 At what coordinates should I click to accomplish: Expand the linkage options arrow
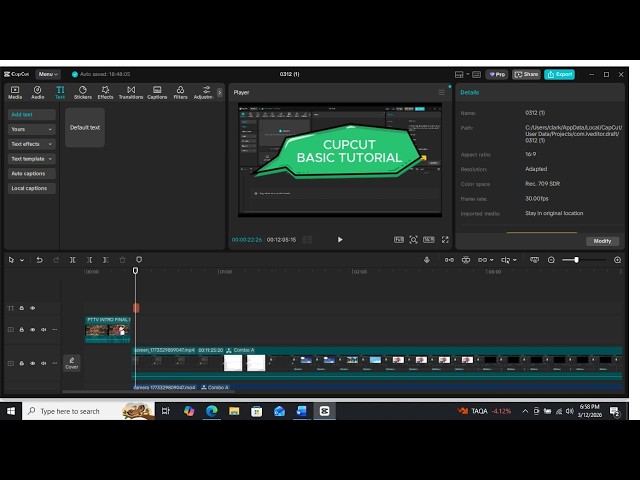[x=491, y=260]
